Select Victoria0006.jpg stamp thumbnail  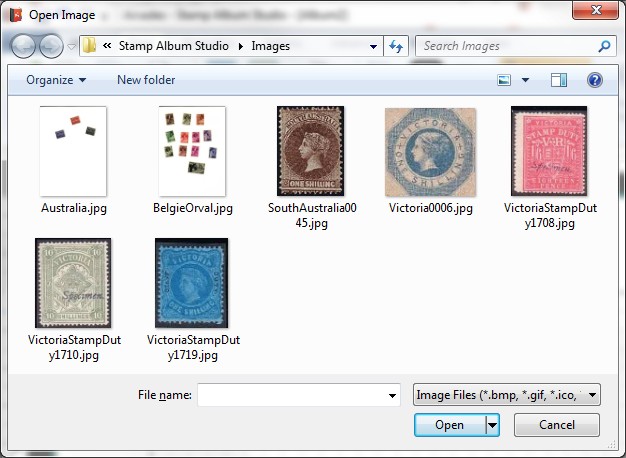(430, 152)
